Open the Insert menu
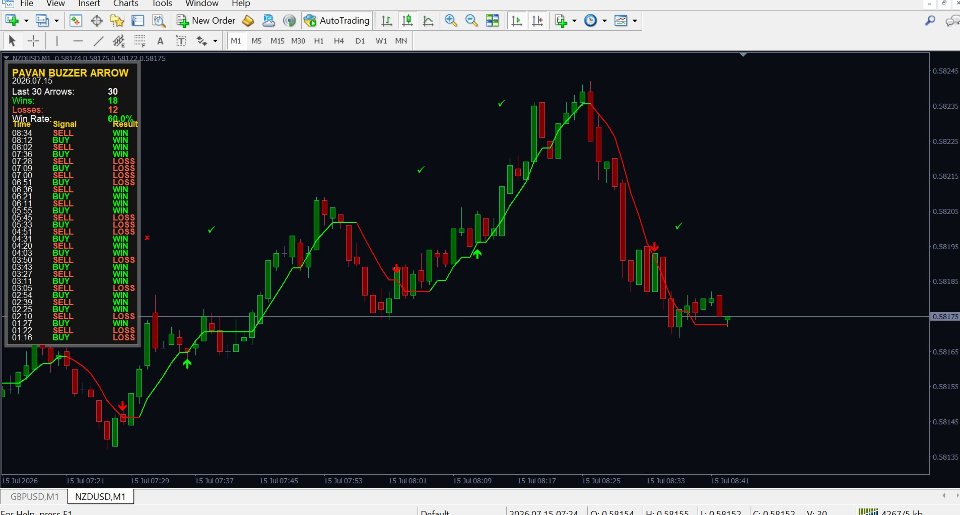 pos(89,3)
